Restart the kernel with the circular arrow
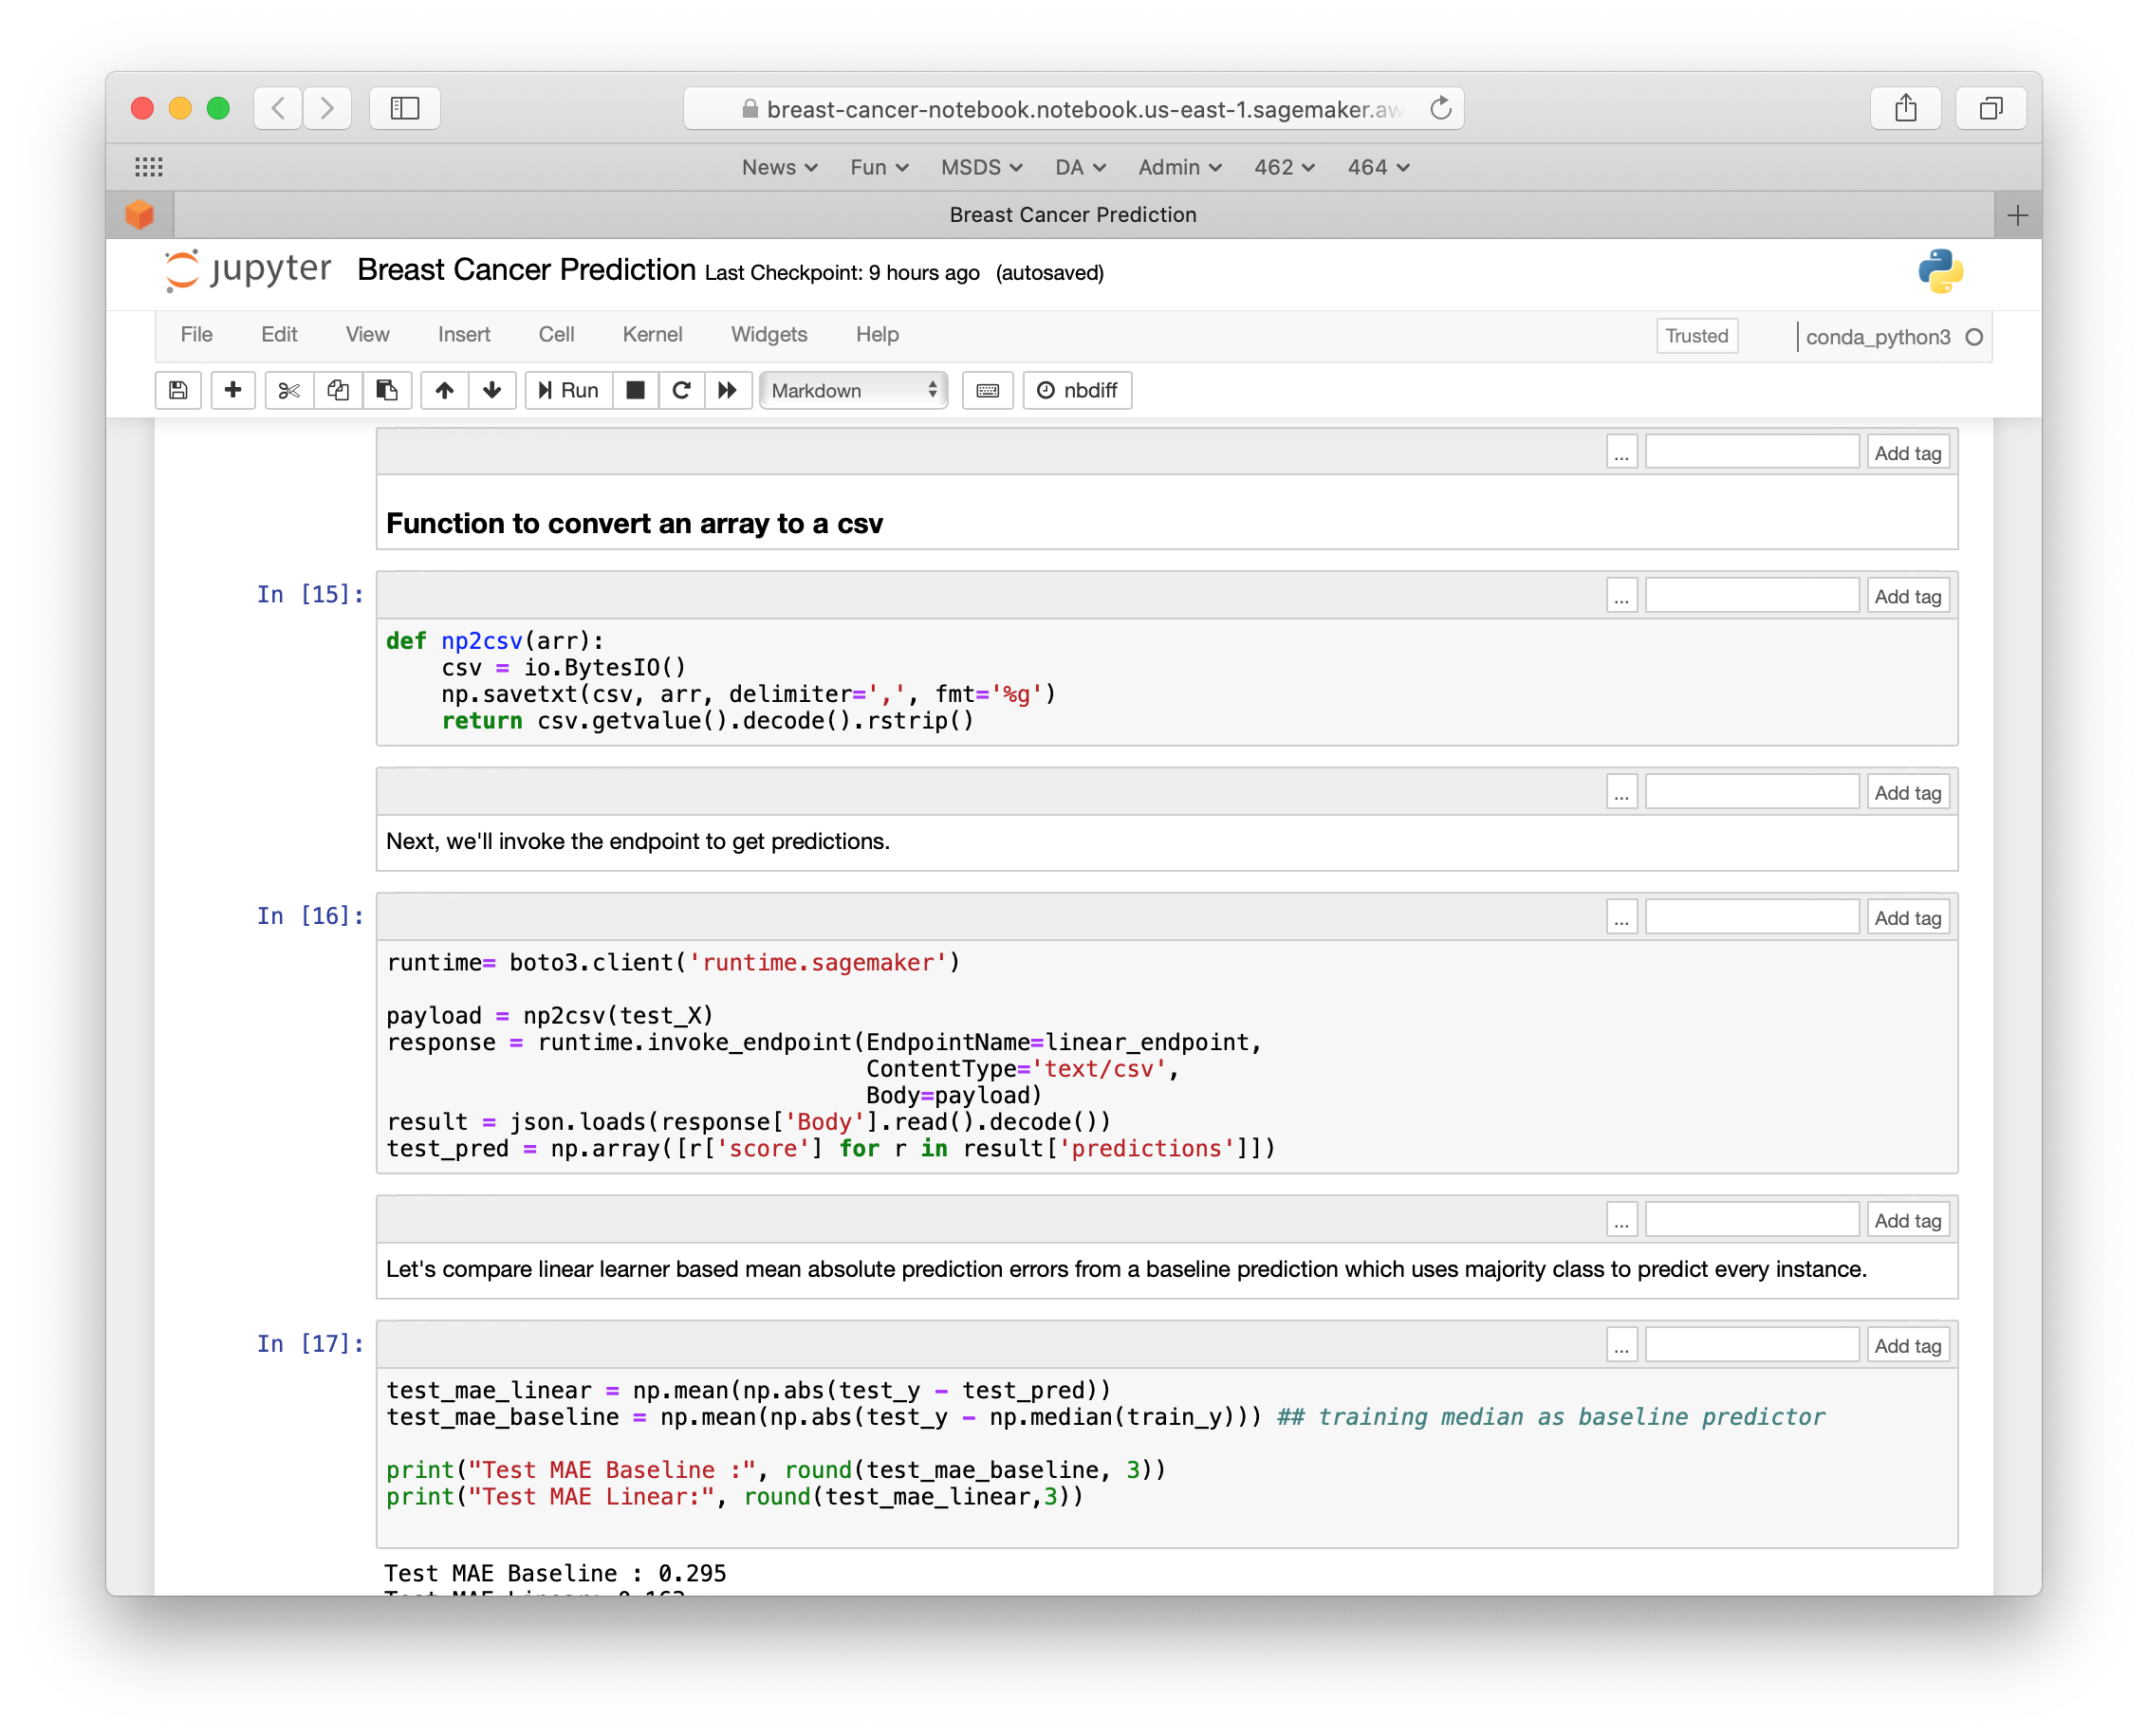Viewport: 2148px width, 1736px height. (681, 390)
